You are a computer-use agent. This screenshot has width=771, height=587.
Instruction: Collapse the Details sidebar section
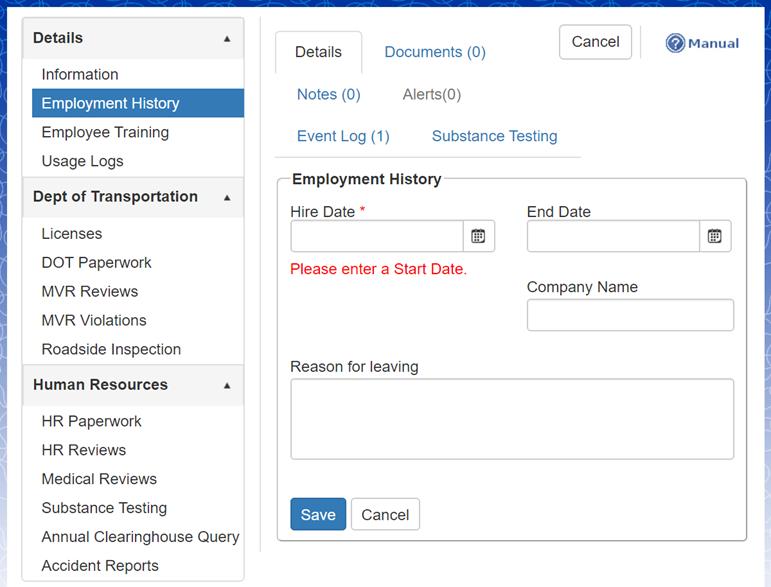(227, 39)
